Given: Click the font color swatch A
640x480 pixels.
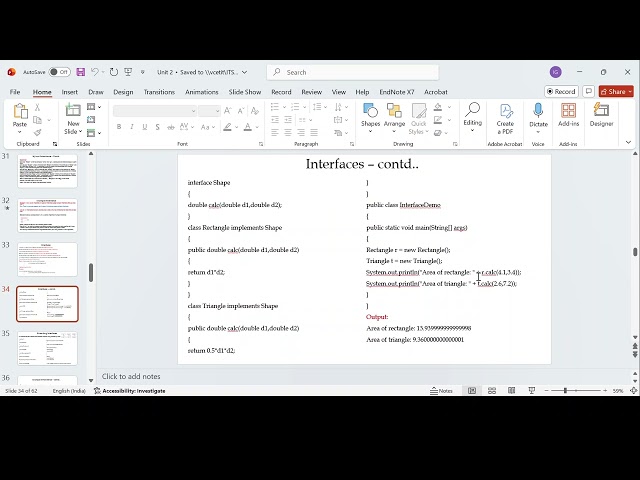Looking at the screenshot, I should [247, 127].
